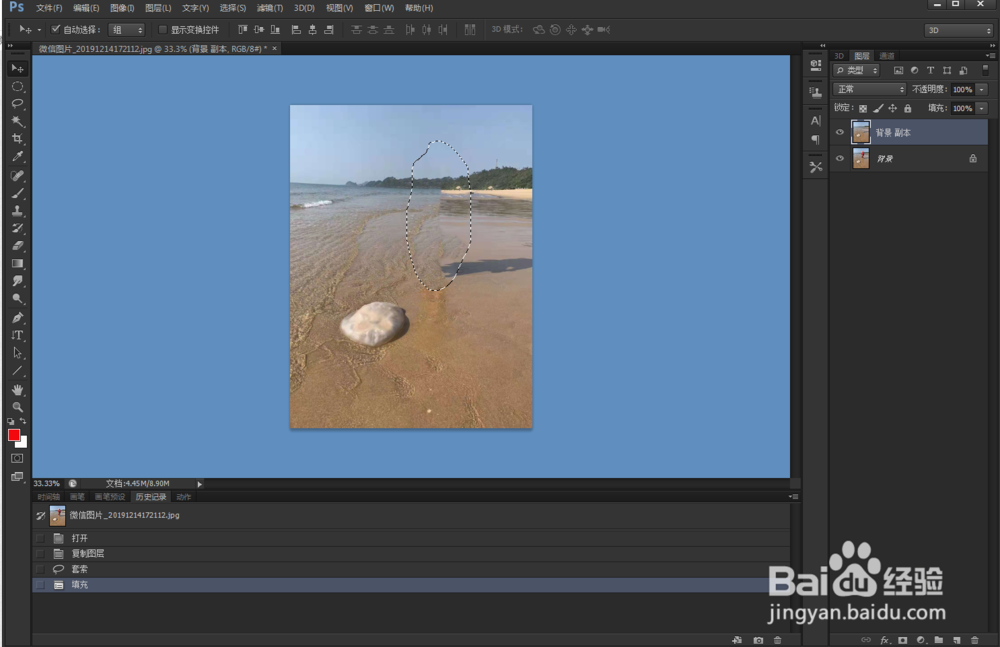Select the Clone Stamp tool
The image size is (1000, 647).
17,211
